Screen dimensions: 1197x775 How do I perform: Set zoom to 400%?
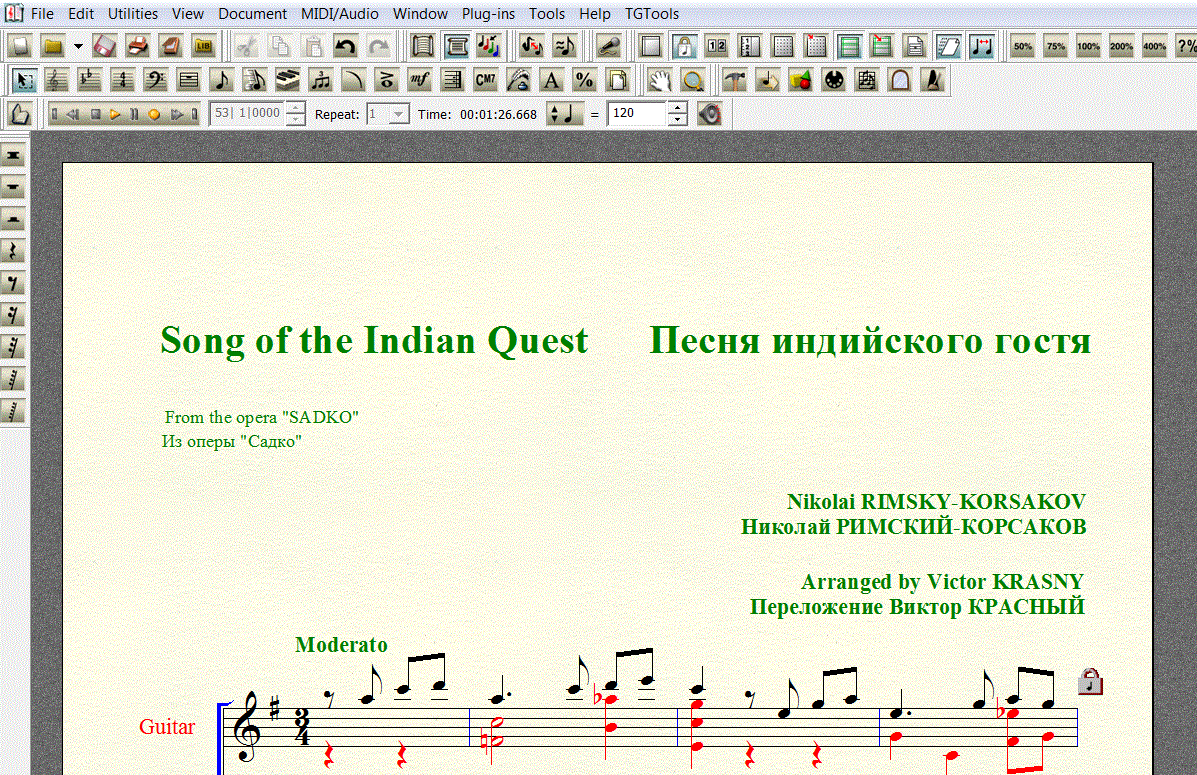(1154, 47)
